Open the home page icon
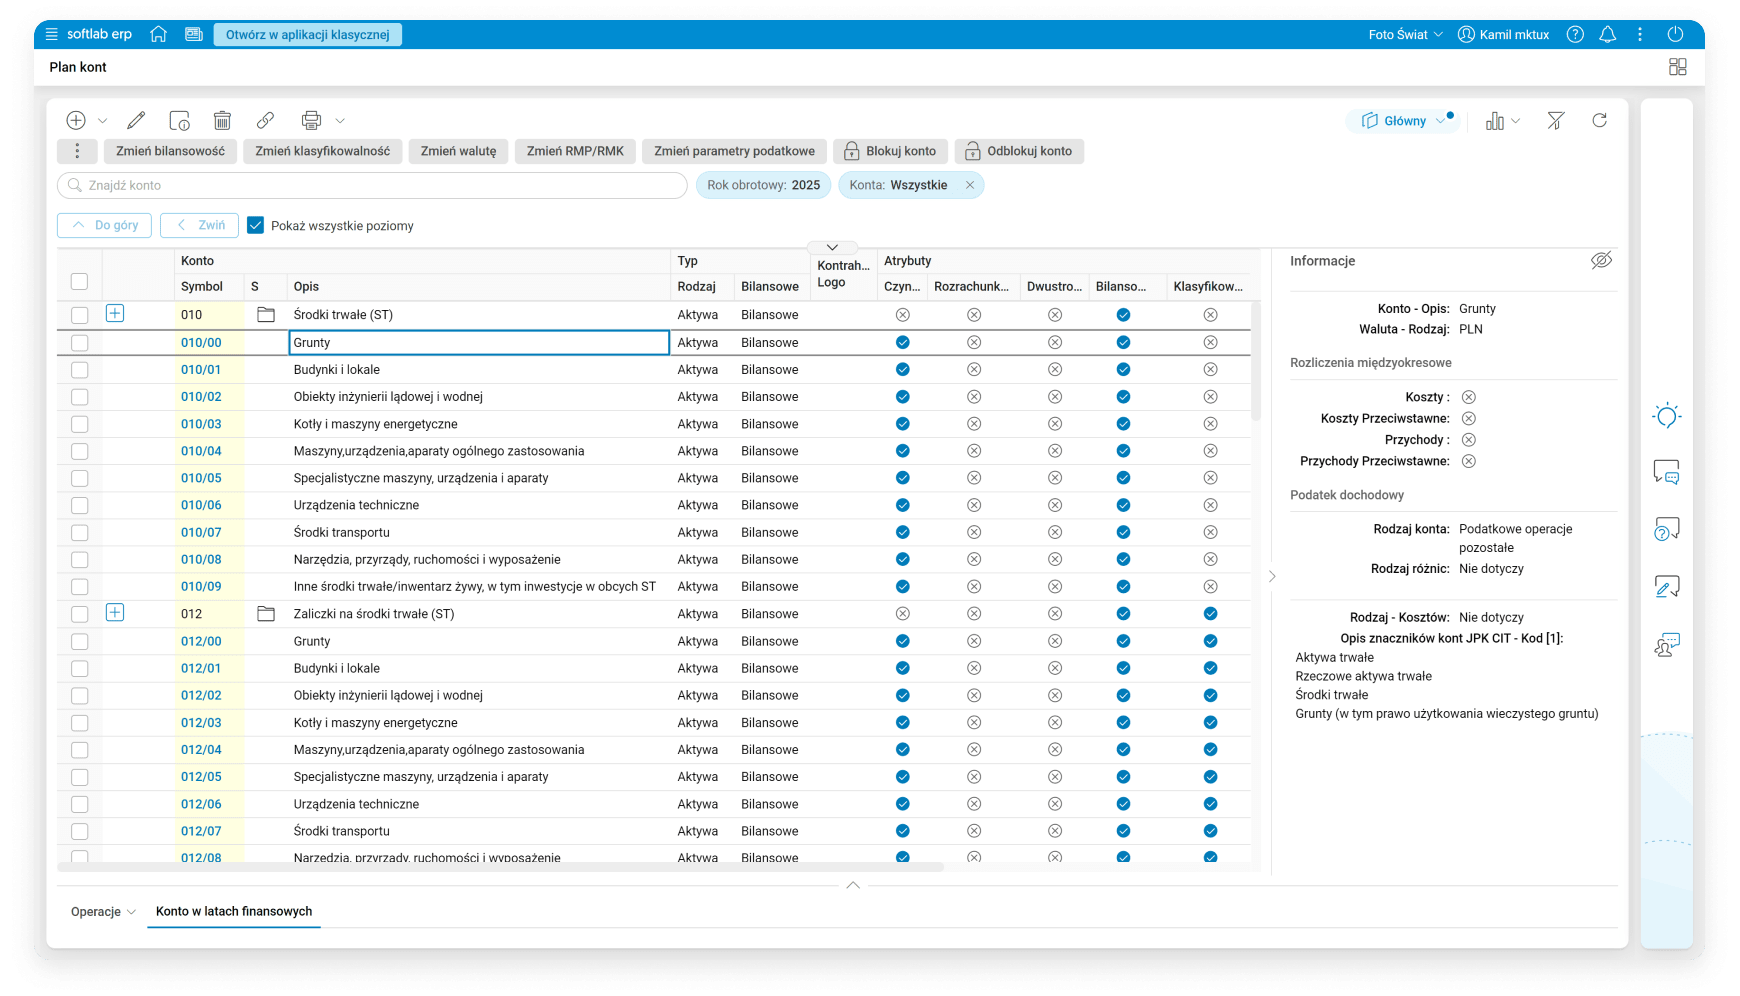The width and height of the screenshot is (1740, 996). click(158, 34)
